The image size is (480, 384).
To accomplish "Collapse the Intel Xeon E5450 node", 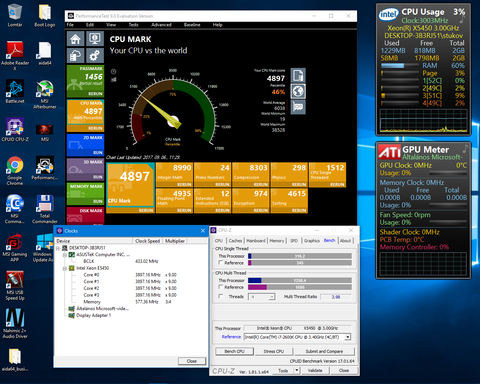I will tap(65, 268).
